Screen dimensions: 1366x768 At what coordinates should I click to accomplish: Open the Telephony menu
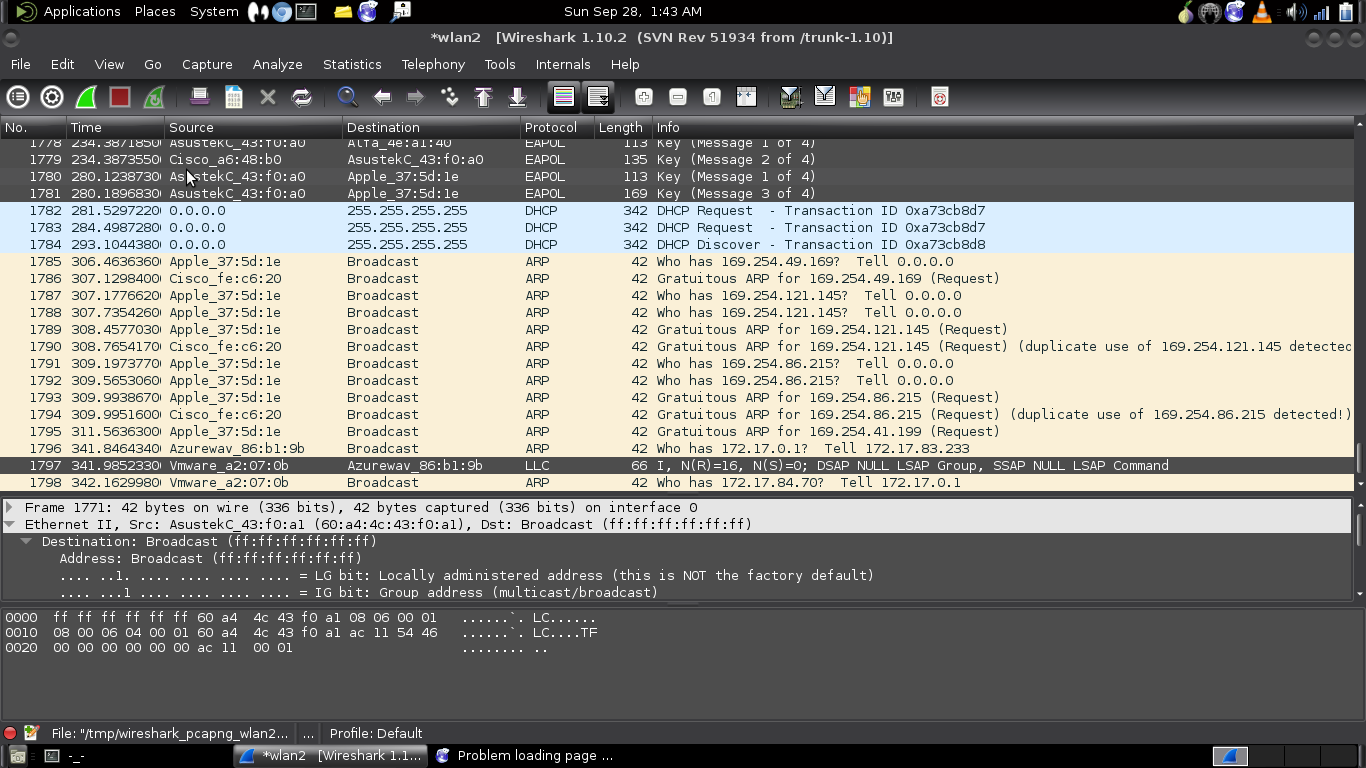click(x=433, y=64)
